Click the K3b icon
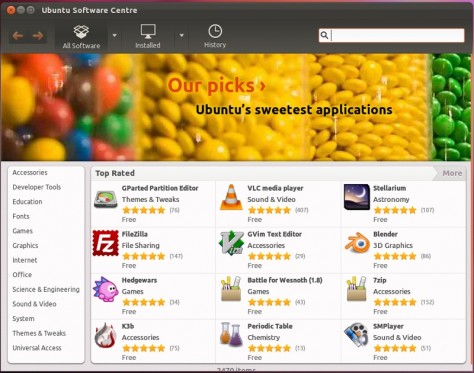Screen dimensions: 474x373 [x=106, y=335]
